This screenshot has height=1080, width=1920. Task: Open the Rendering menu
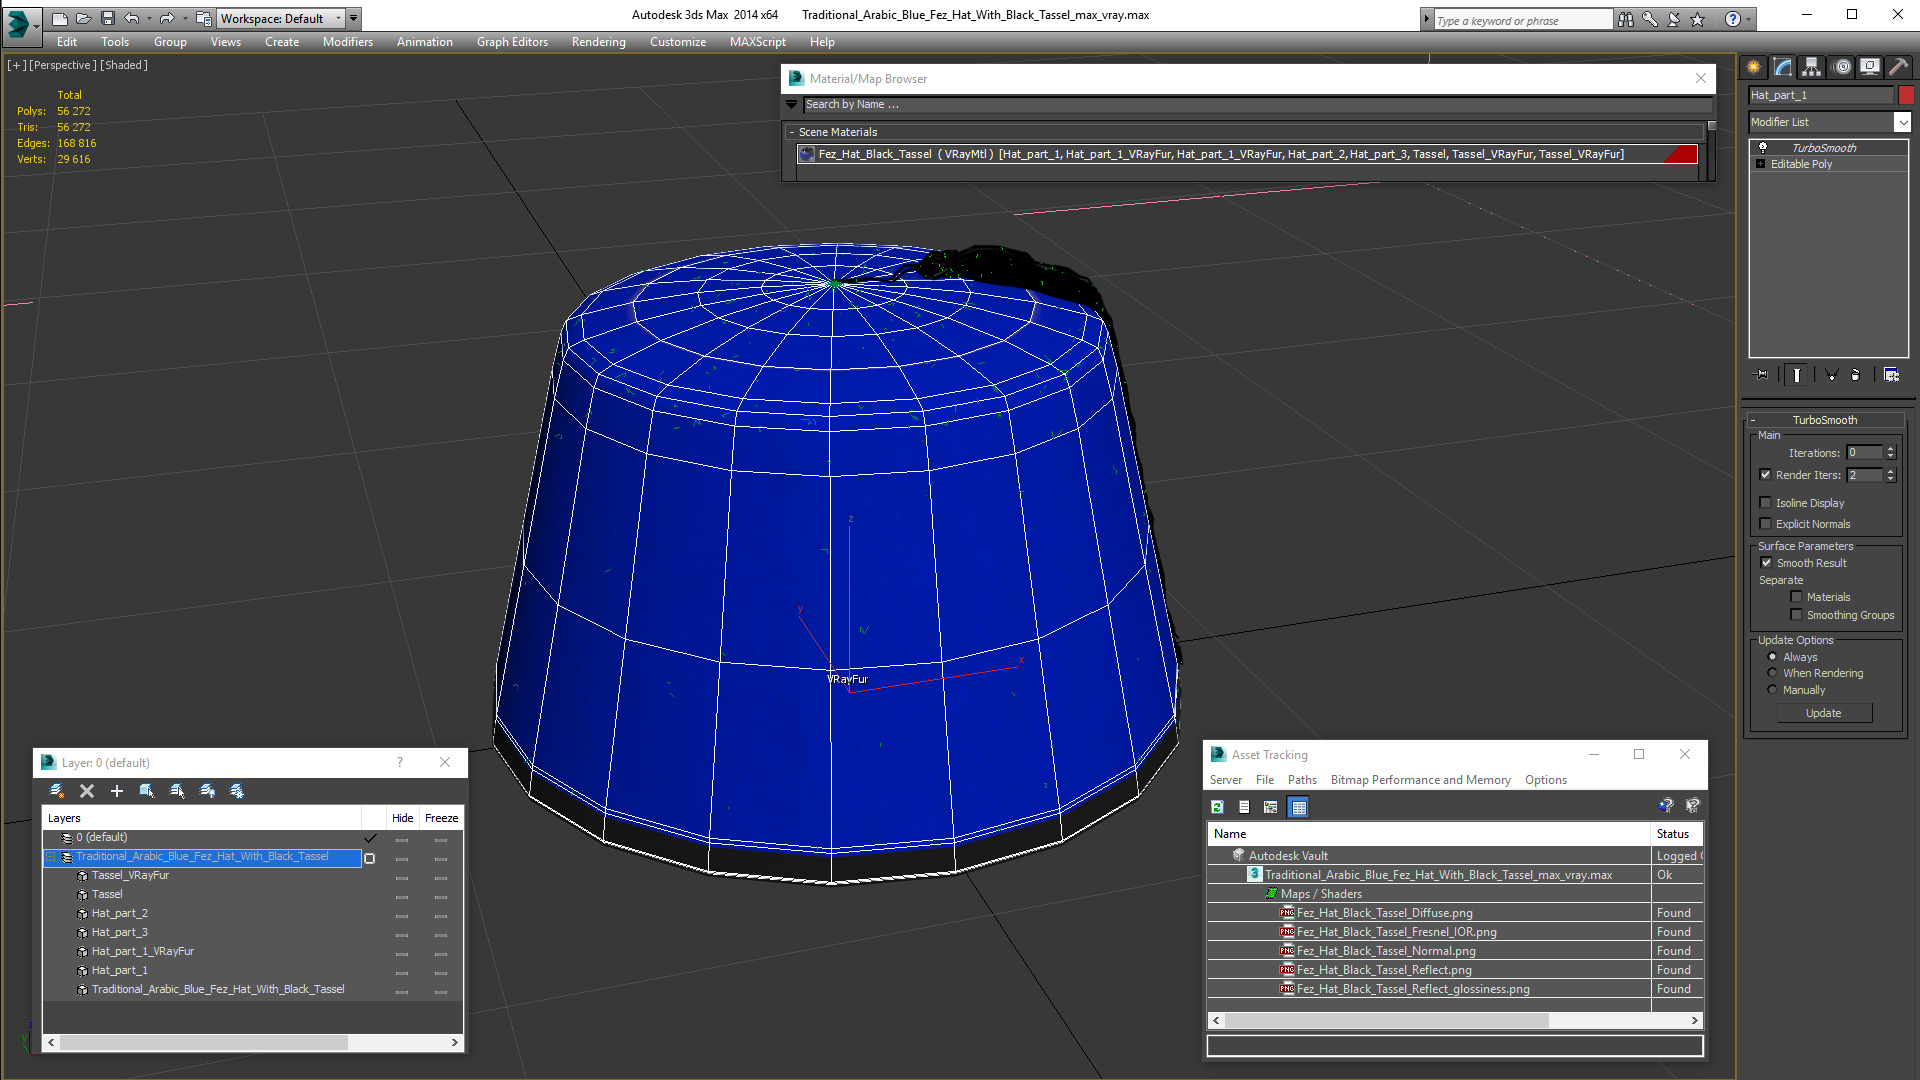[598, 42]
